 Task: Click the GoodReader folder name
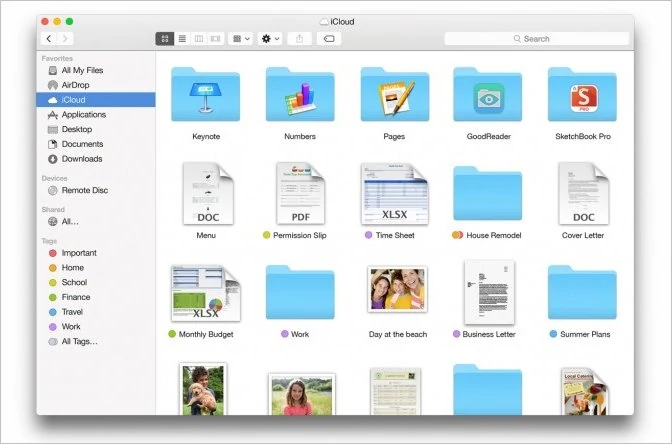(x=489, y=136)
